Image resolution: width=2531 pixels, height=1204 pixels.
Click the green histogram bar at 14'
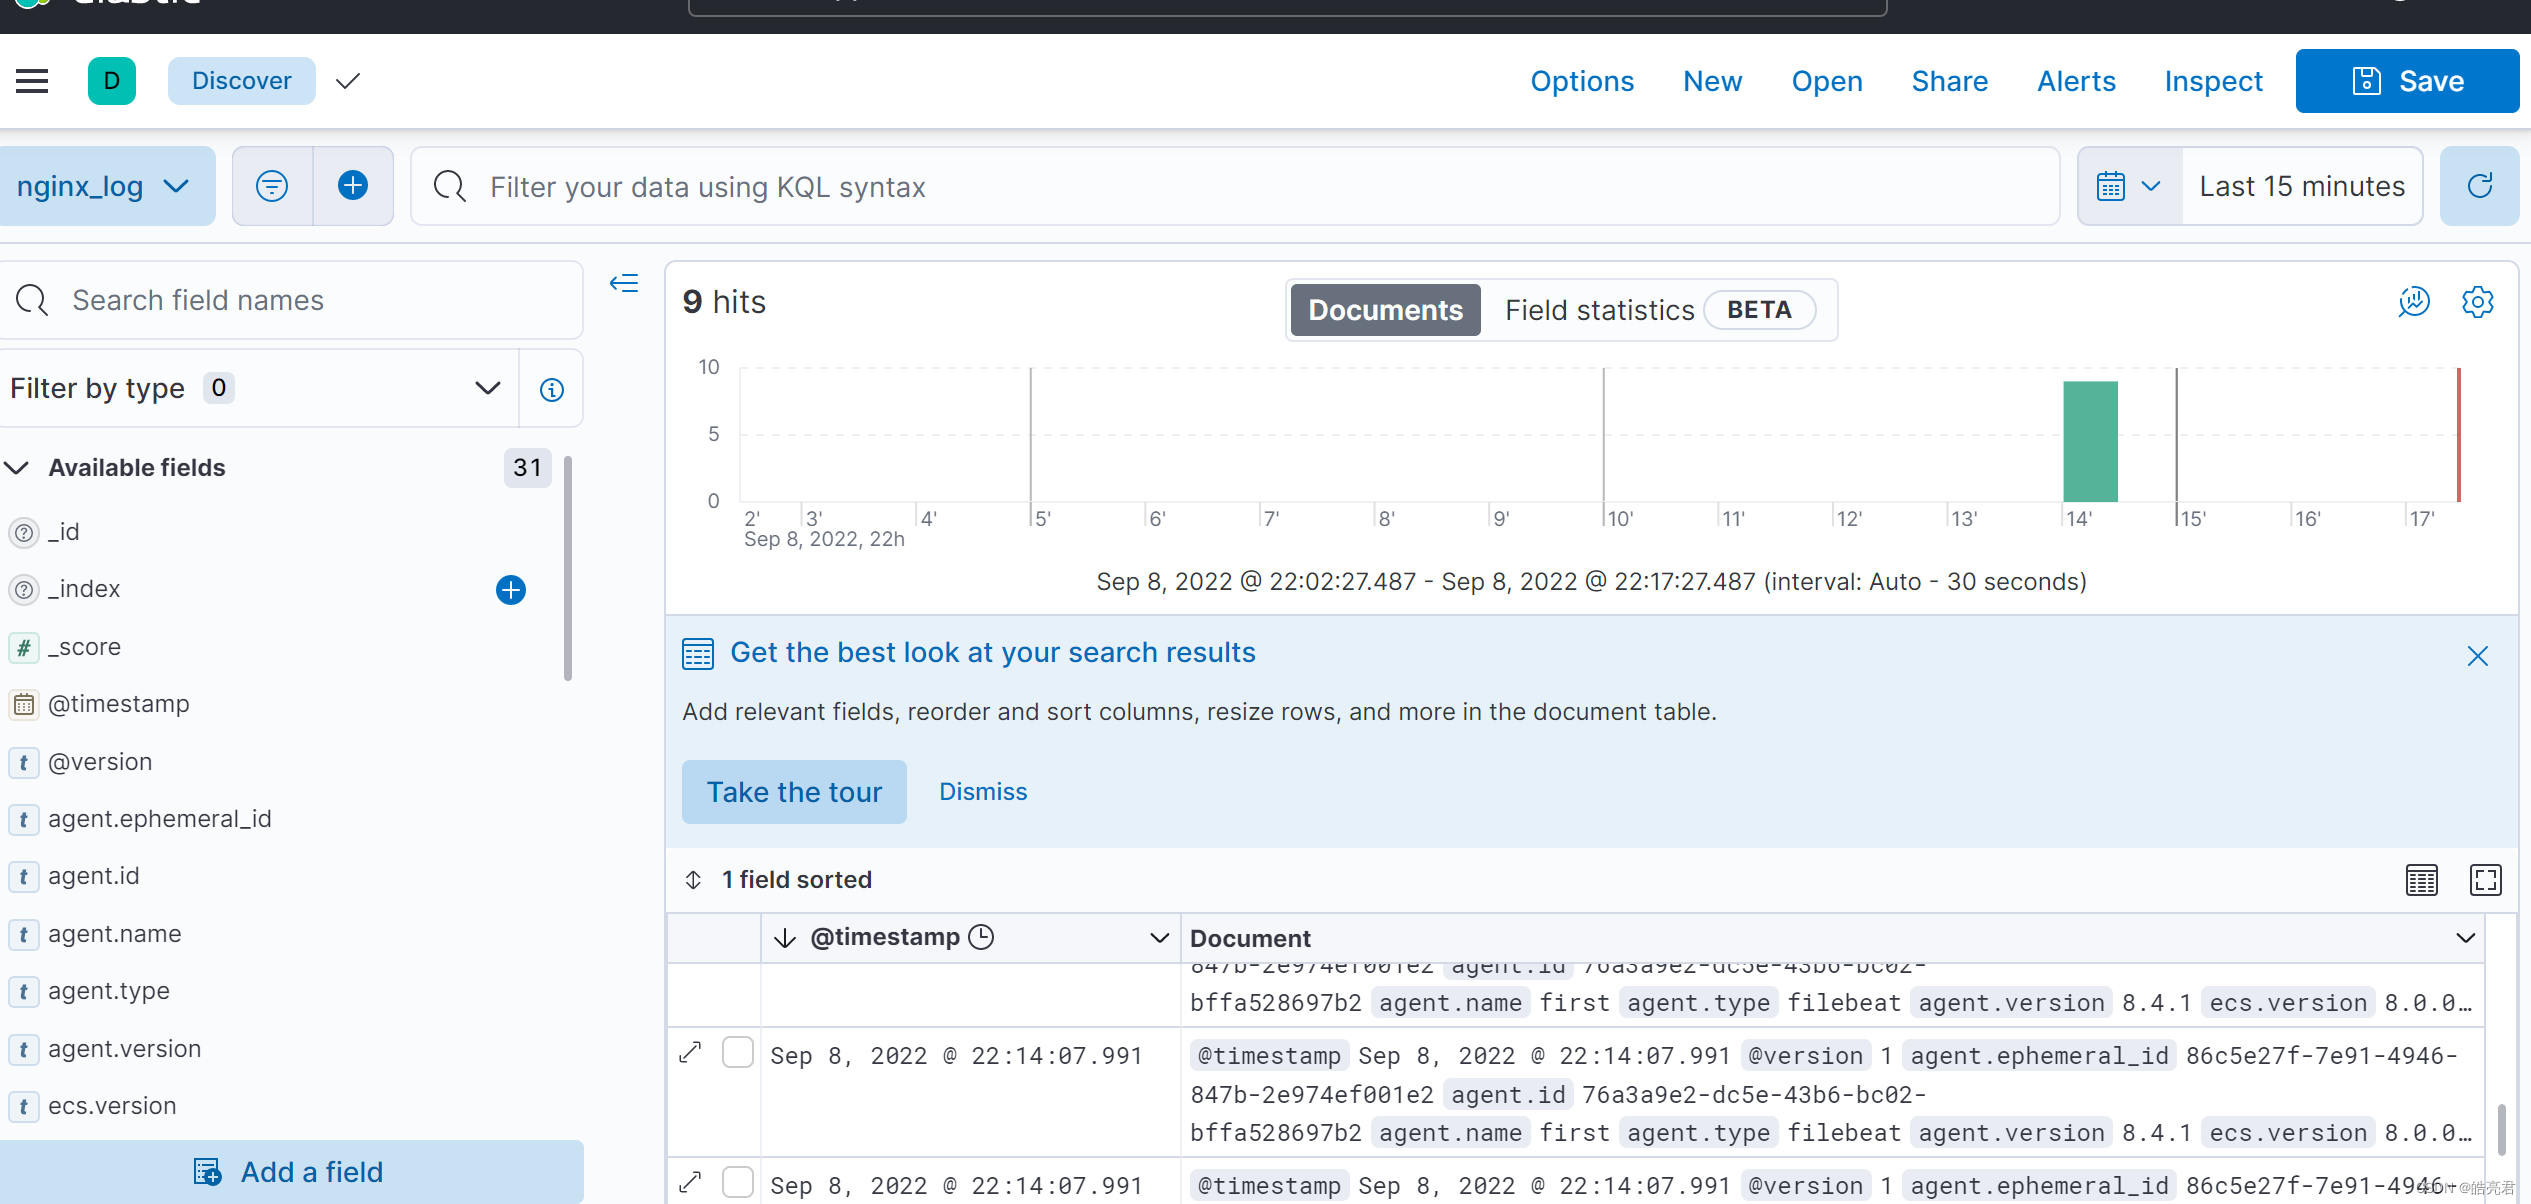[2090, 441]
